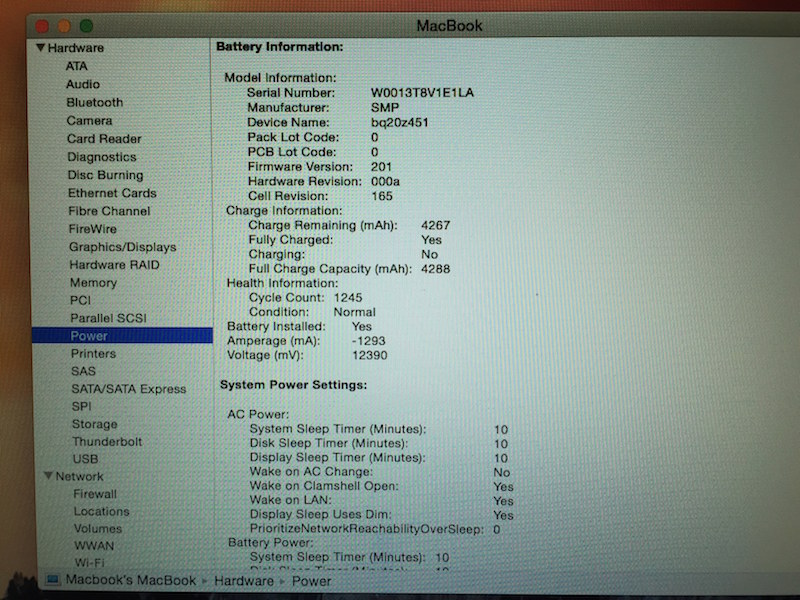Open the Bluetooth hardware entry

click(94, 102)
